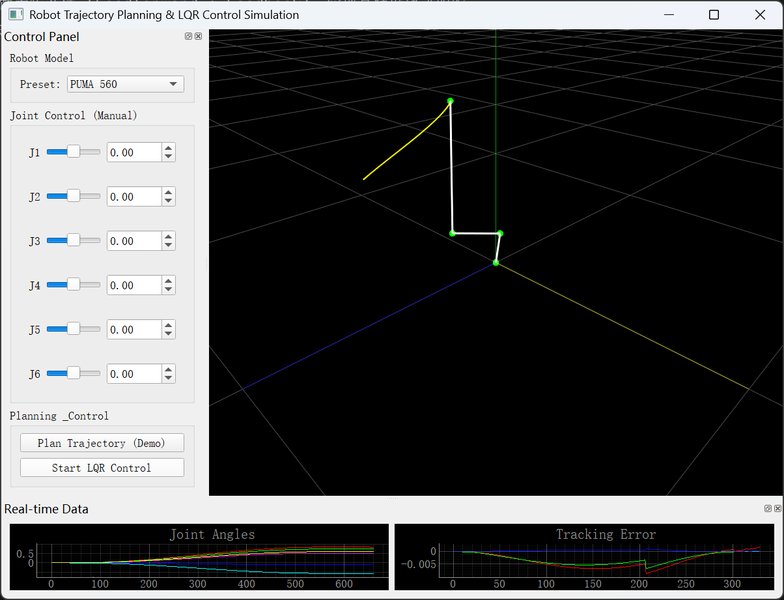Click the application icon in title bar
The width and height of the screenshot is (784, 600).
click(x=15, y=15)
